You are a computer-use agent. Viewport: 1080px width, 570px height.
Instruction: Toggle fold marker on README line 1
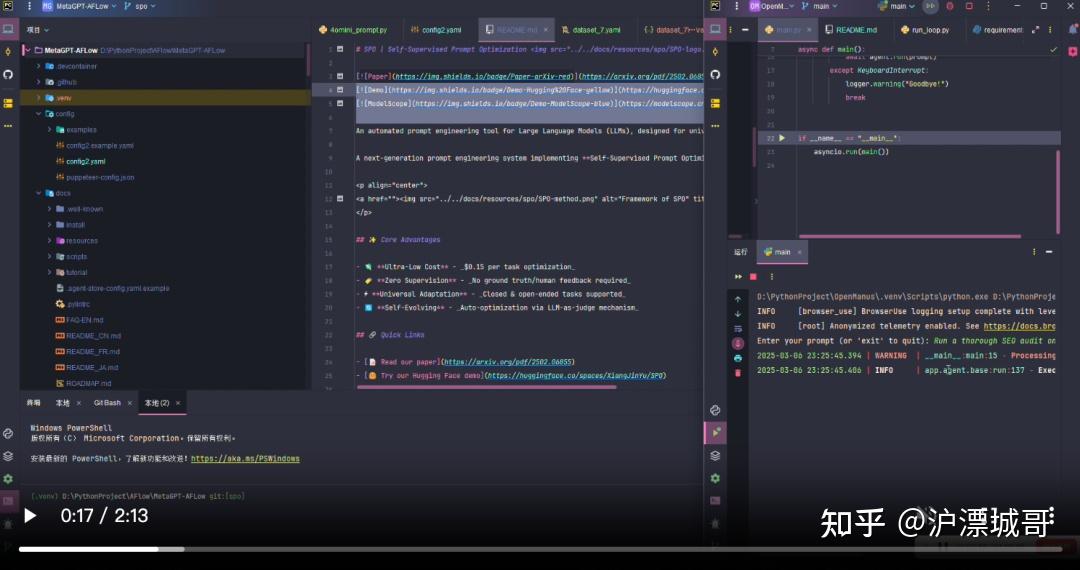pos(340,50)
